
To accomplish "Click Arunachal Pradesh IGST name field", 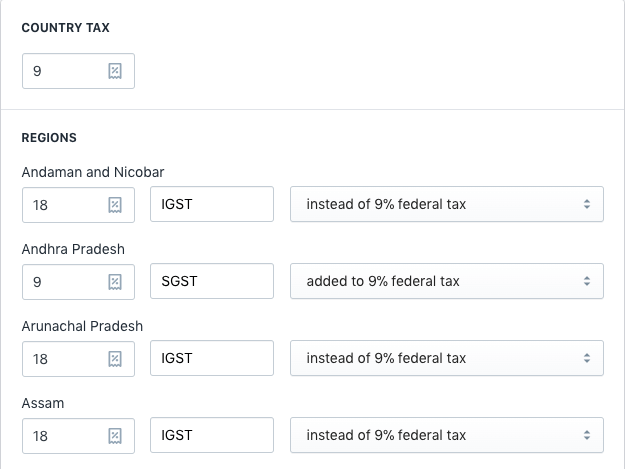I will (x=211, y=358).
